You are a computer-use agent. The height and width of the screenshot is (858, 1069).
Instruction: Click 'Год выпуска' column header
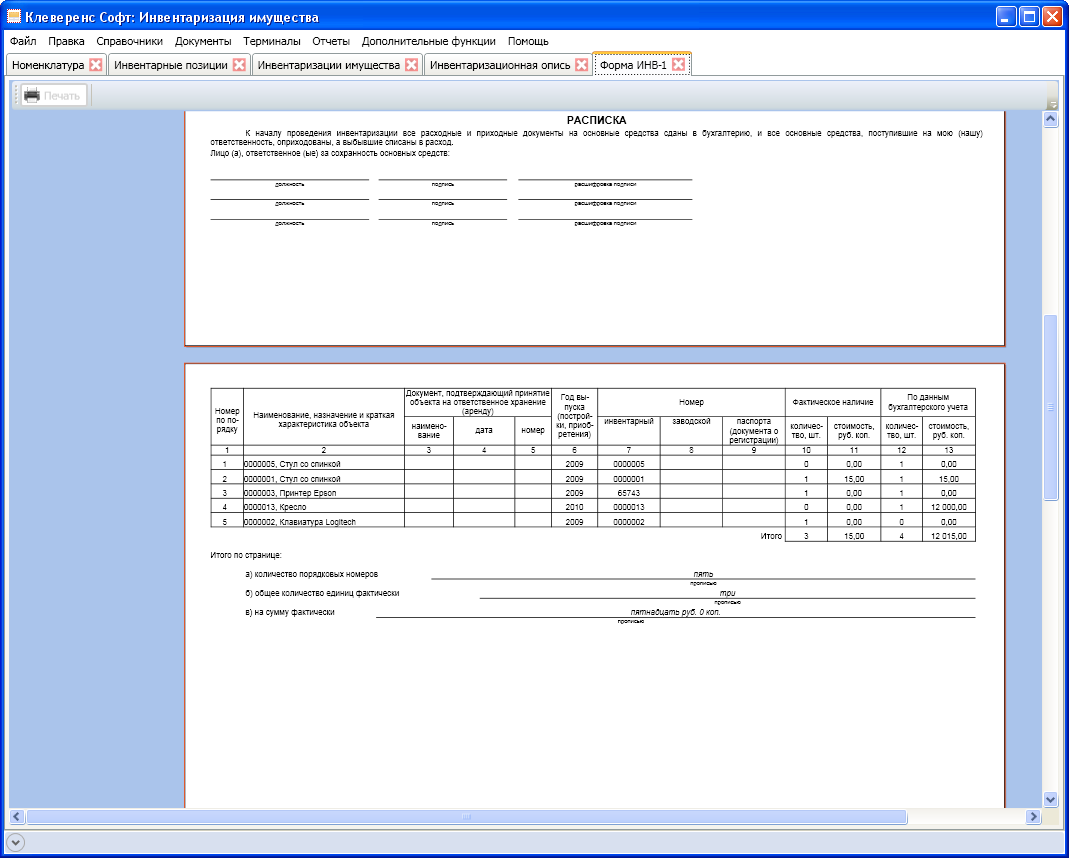574,416
